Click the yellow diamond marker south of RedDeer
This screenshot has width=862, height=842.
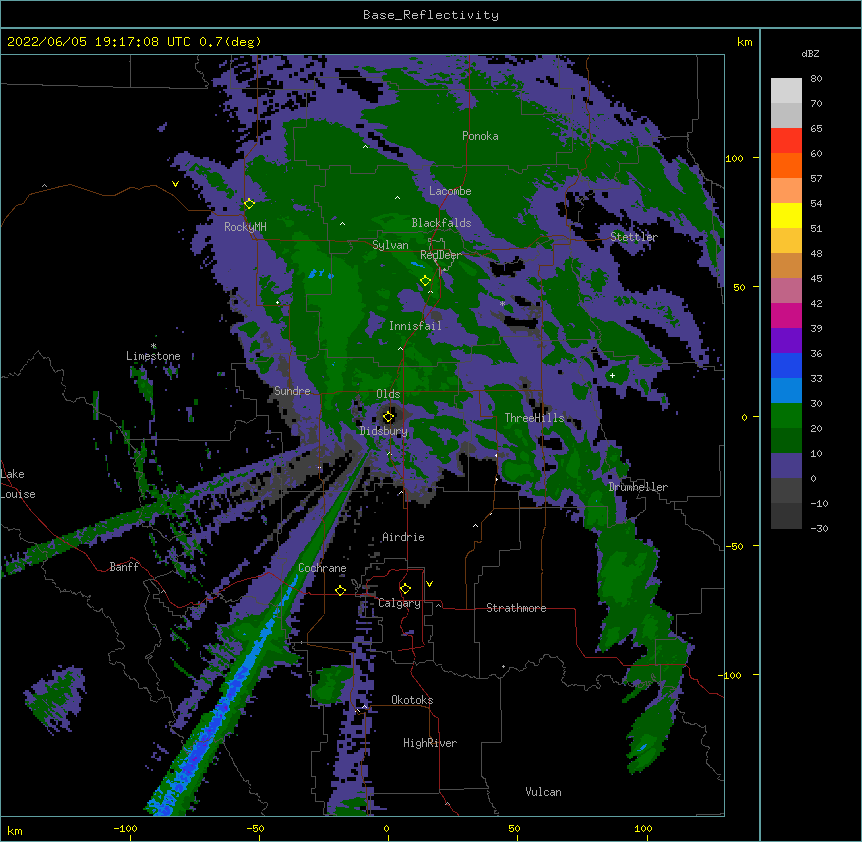point(425,281)
